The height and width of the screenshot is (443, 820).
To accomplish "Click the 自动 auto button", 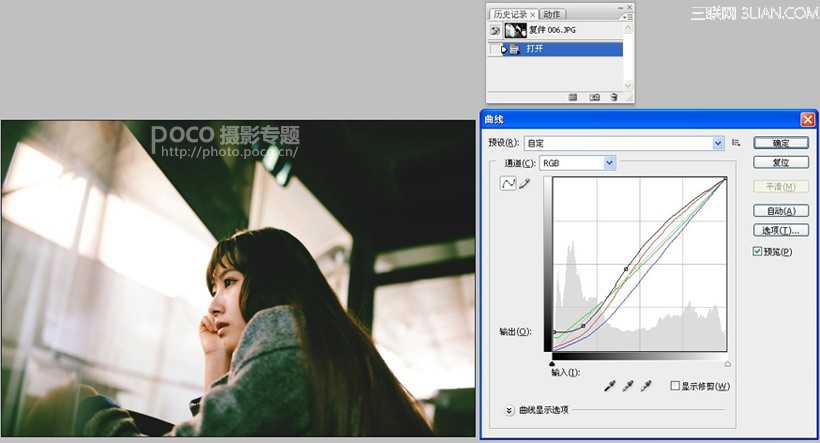I will click(x=781, y=211).
